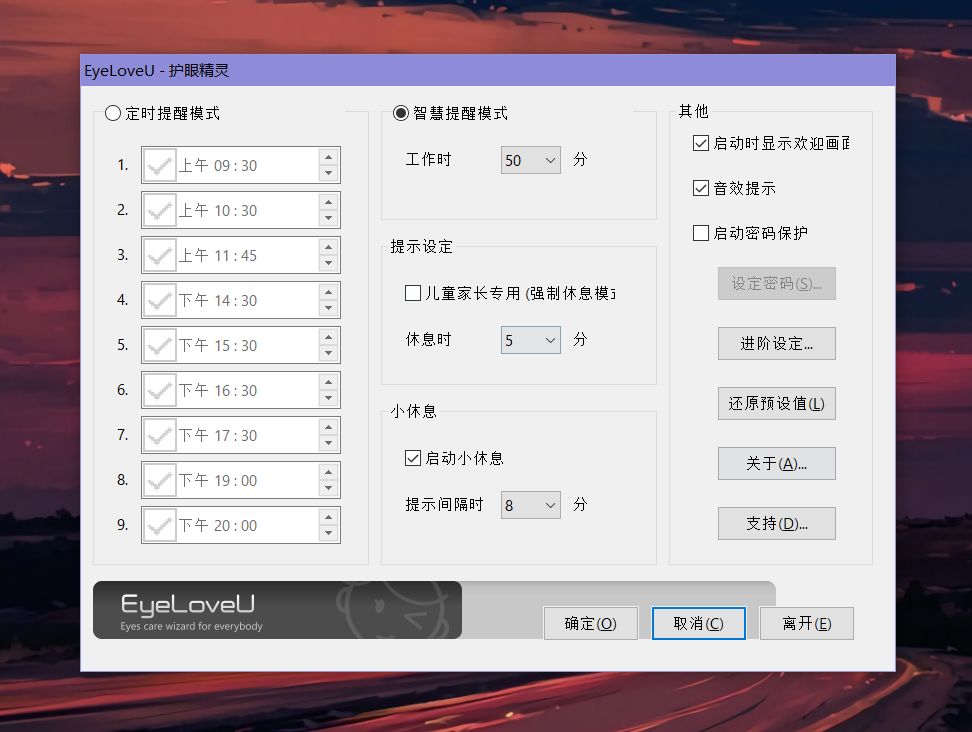972x732 pixels.
Task: Click the 还原预设值 restore defaults button
Action: click(x=777, y=403)
